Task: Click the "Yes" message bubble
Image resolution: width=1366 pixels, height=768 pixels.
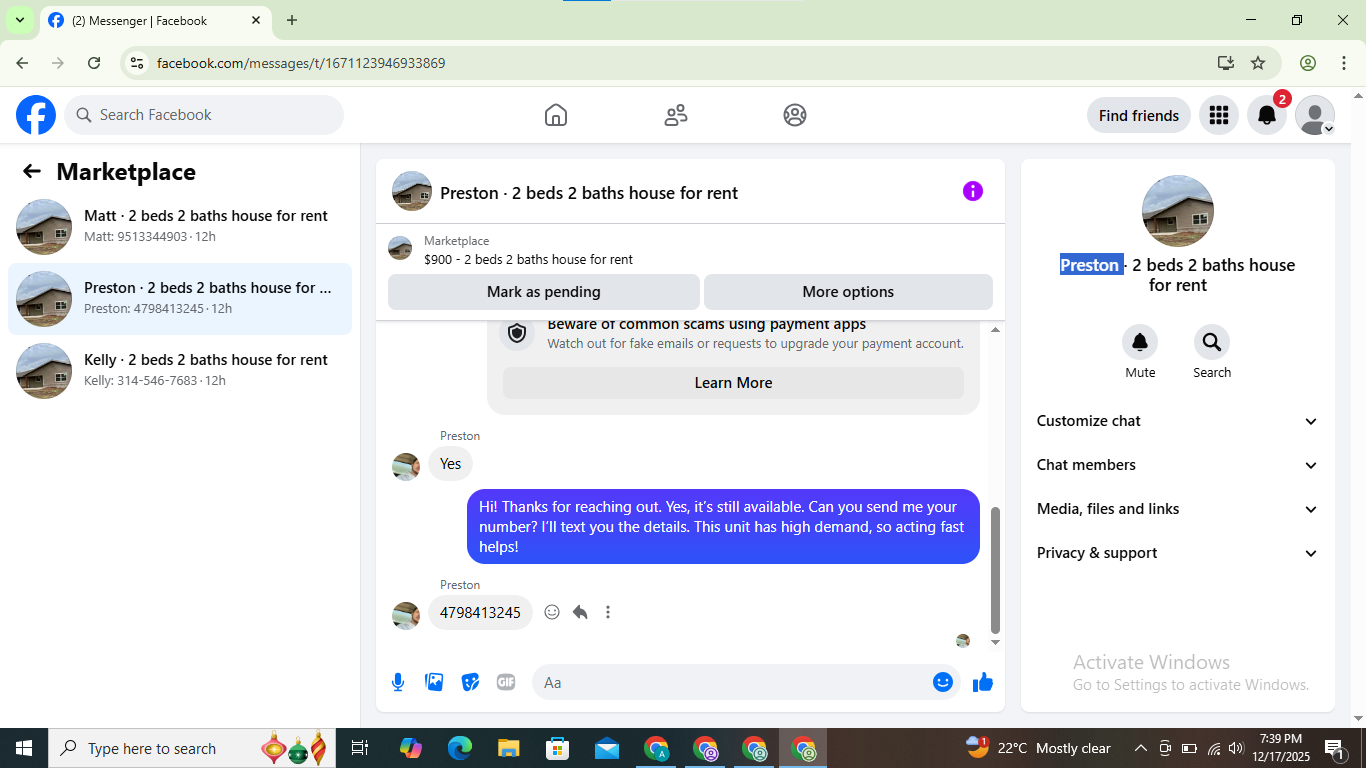Action: pos(451,463)
